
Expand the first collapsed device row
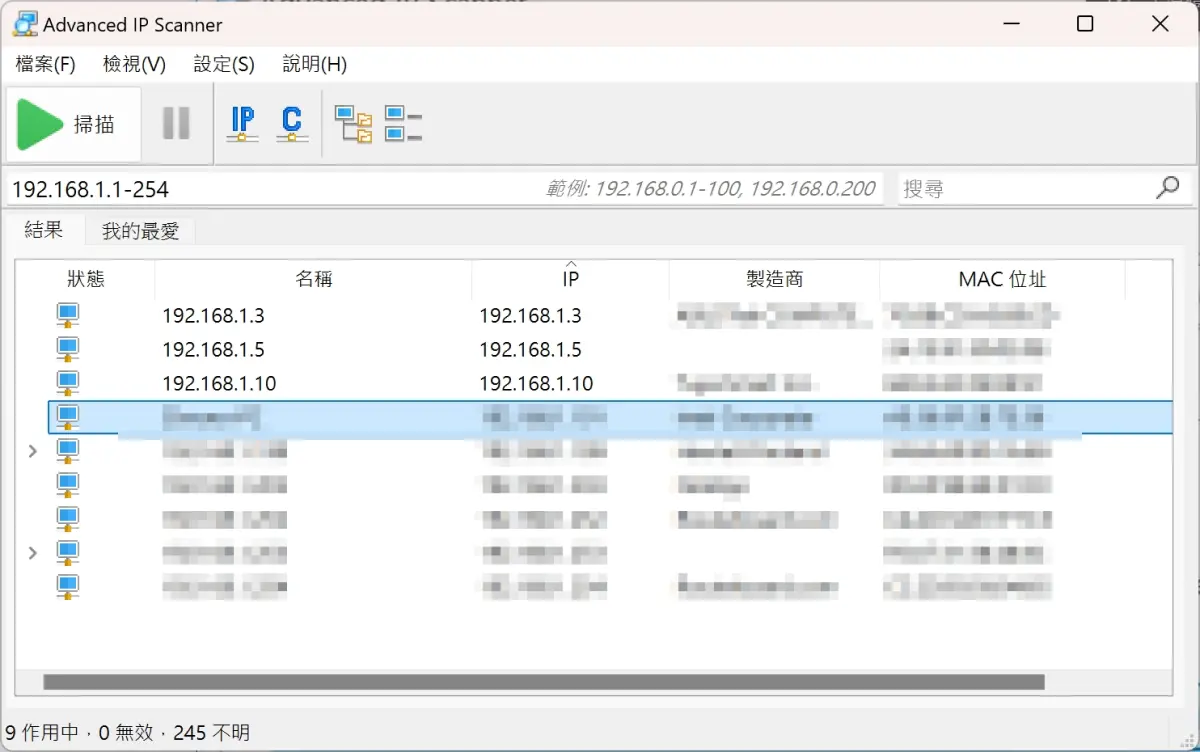[32, 451]
